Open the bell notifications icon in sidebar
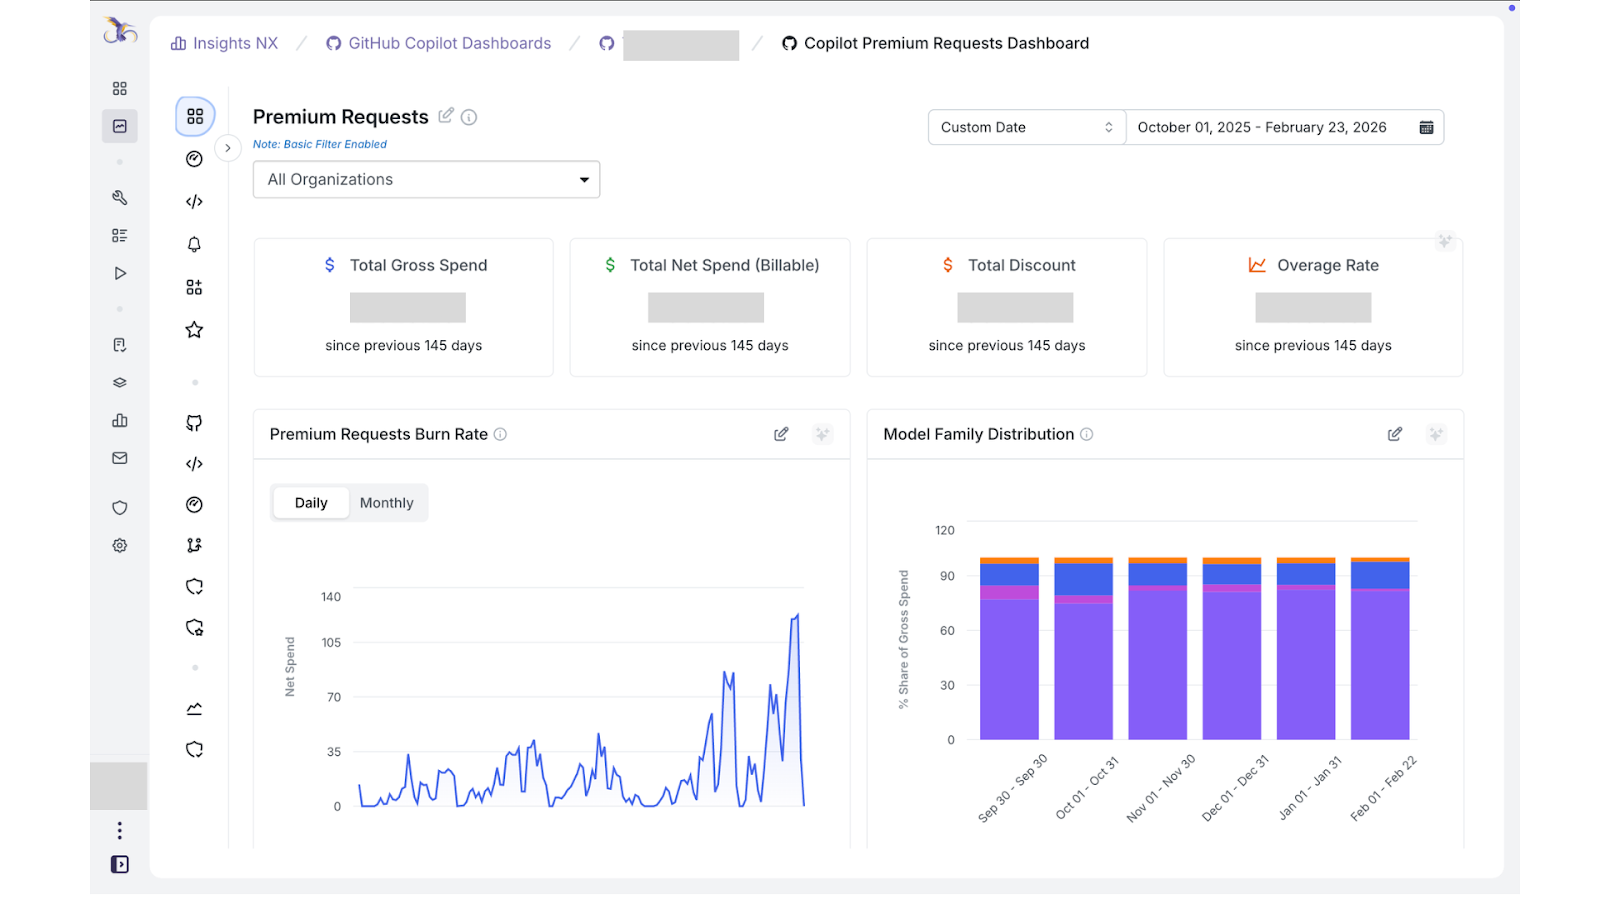The image size is (1600, 900). click(194, 244)
